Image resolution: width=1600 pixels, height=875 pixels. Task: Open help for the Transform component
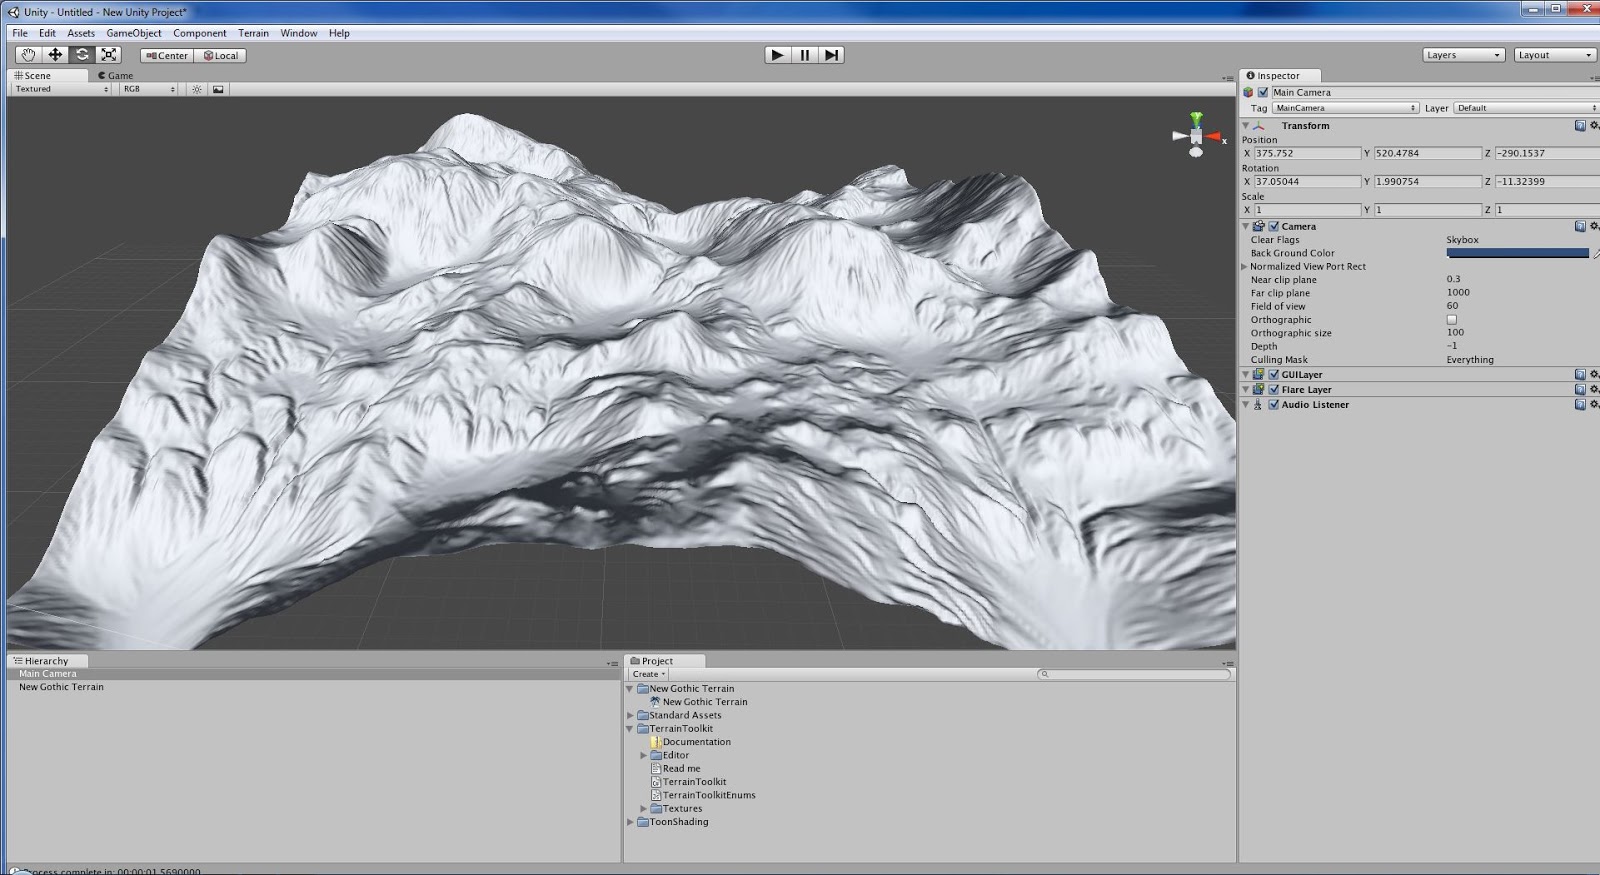[1580, 126]
